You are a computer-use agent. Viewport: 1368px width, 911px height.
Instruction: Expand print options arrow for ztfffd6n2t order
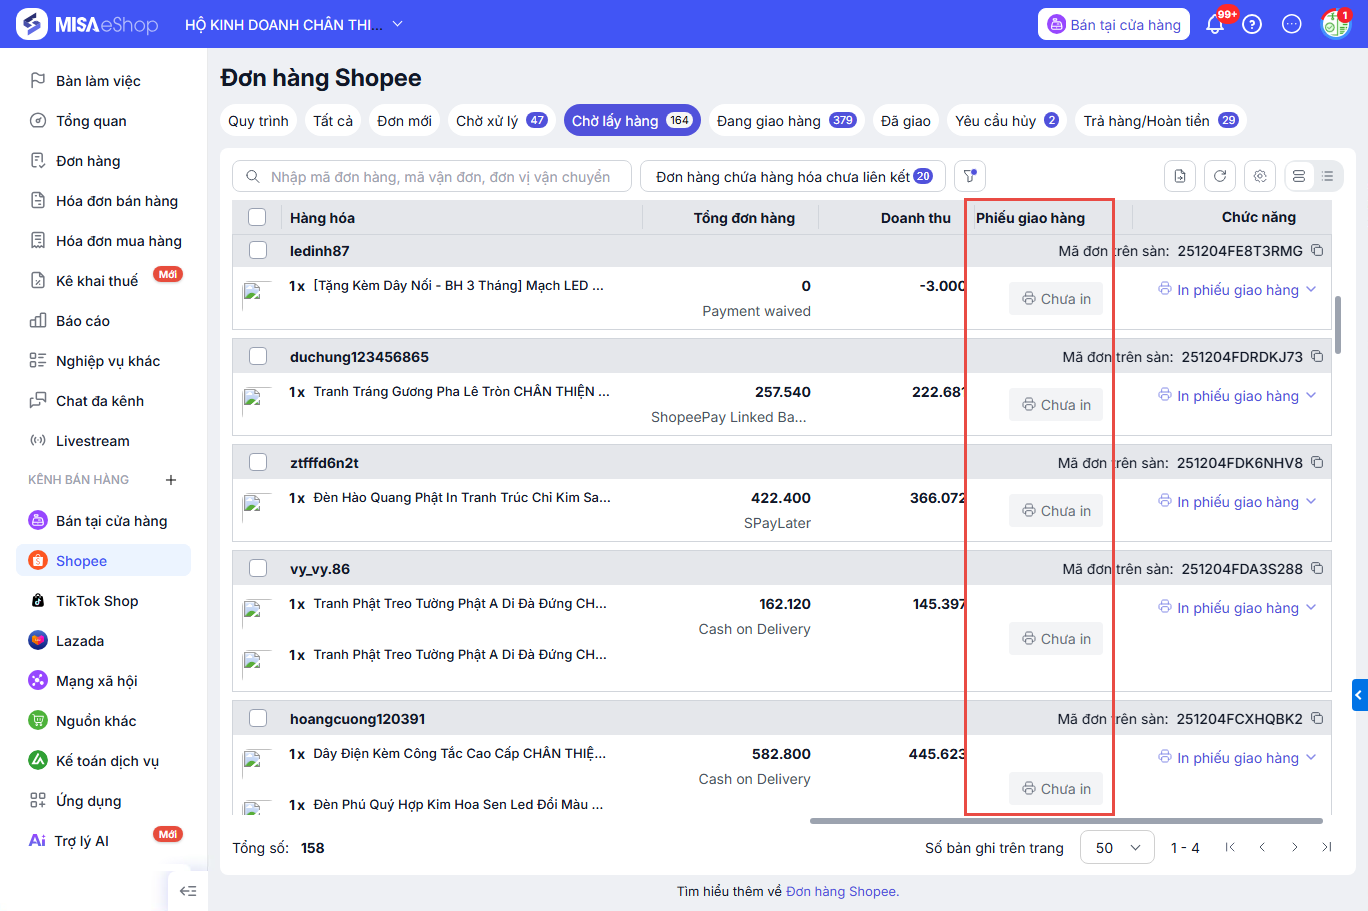point(1311,502)
